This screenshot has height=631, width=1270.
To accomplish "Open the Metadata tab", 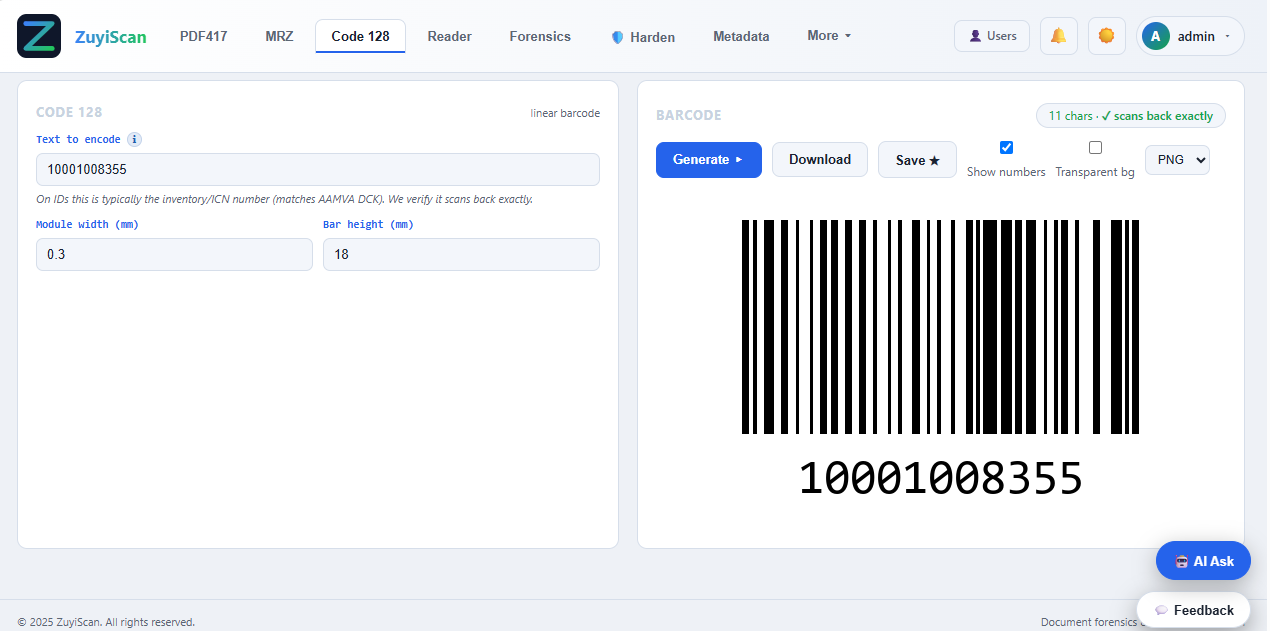I will [741, 36].
